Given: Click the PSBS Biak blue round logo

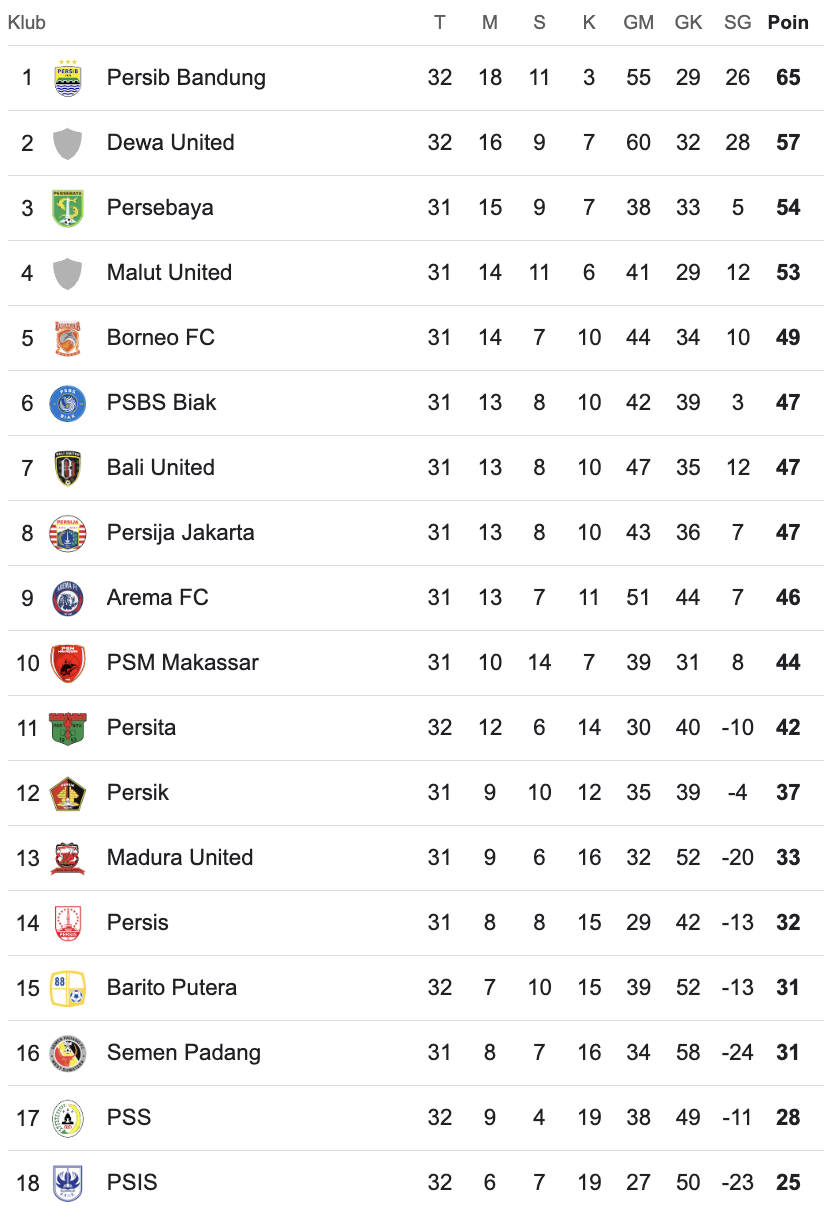Looking at the screenshot, I should tap(67, 403).
